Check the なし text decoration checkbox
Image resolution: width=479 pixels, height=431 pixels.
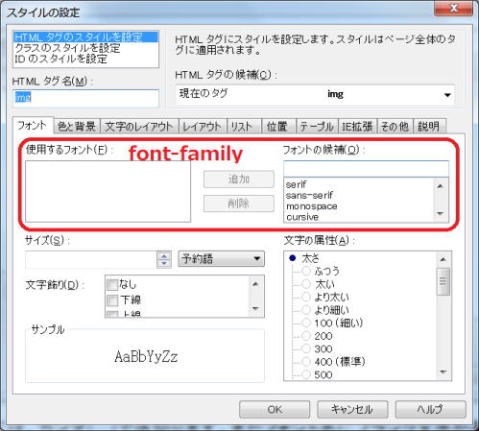pos(113,285)
